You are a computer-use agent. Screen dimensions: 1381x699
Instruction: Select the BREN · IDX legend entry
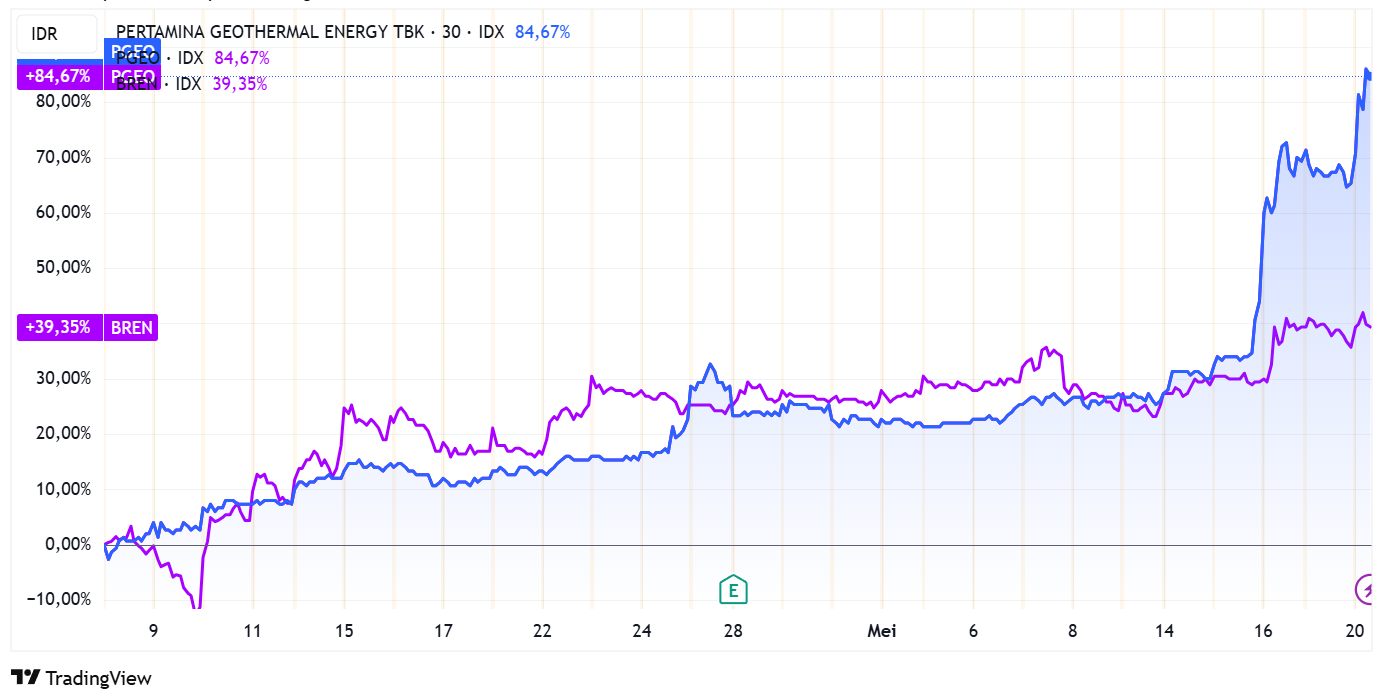point(158,84)
